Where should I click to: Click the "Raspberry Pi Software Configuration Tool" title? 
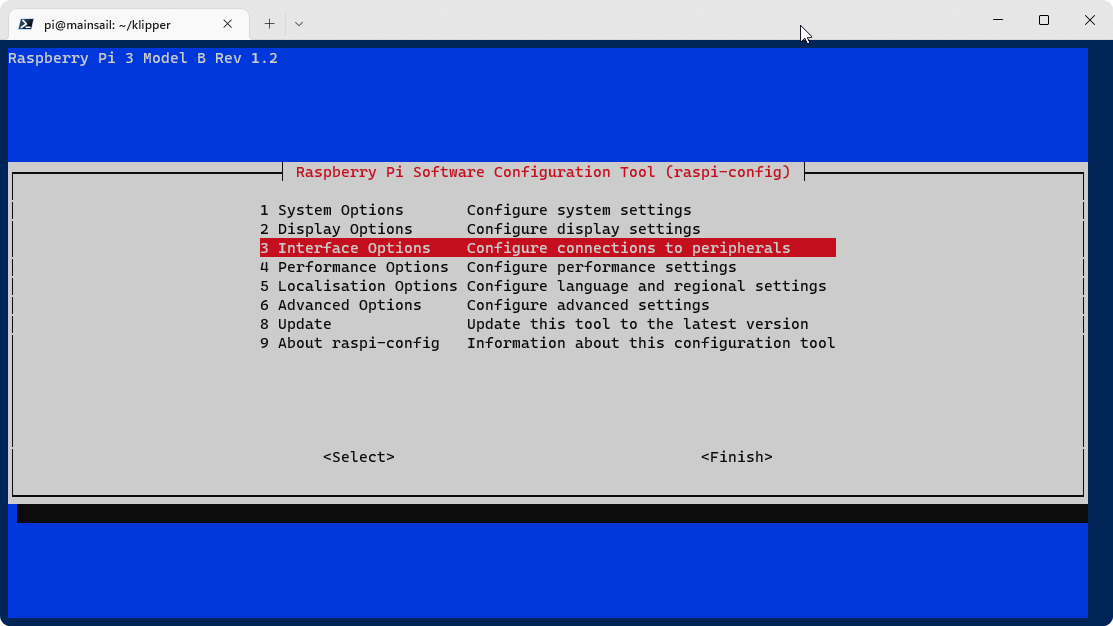click(x=545, y=172)
